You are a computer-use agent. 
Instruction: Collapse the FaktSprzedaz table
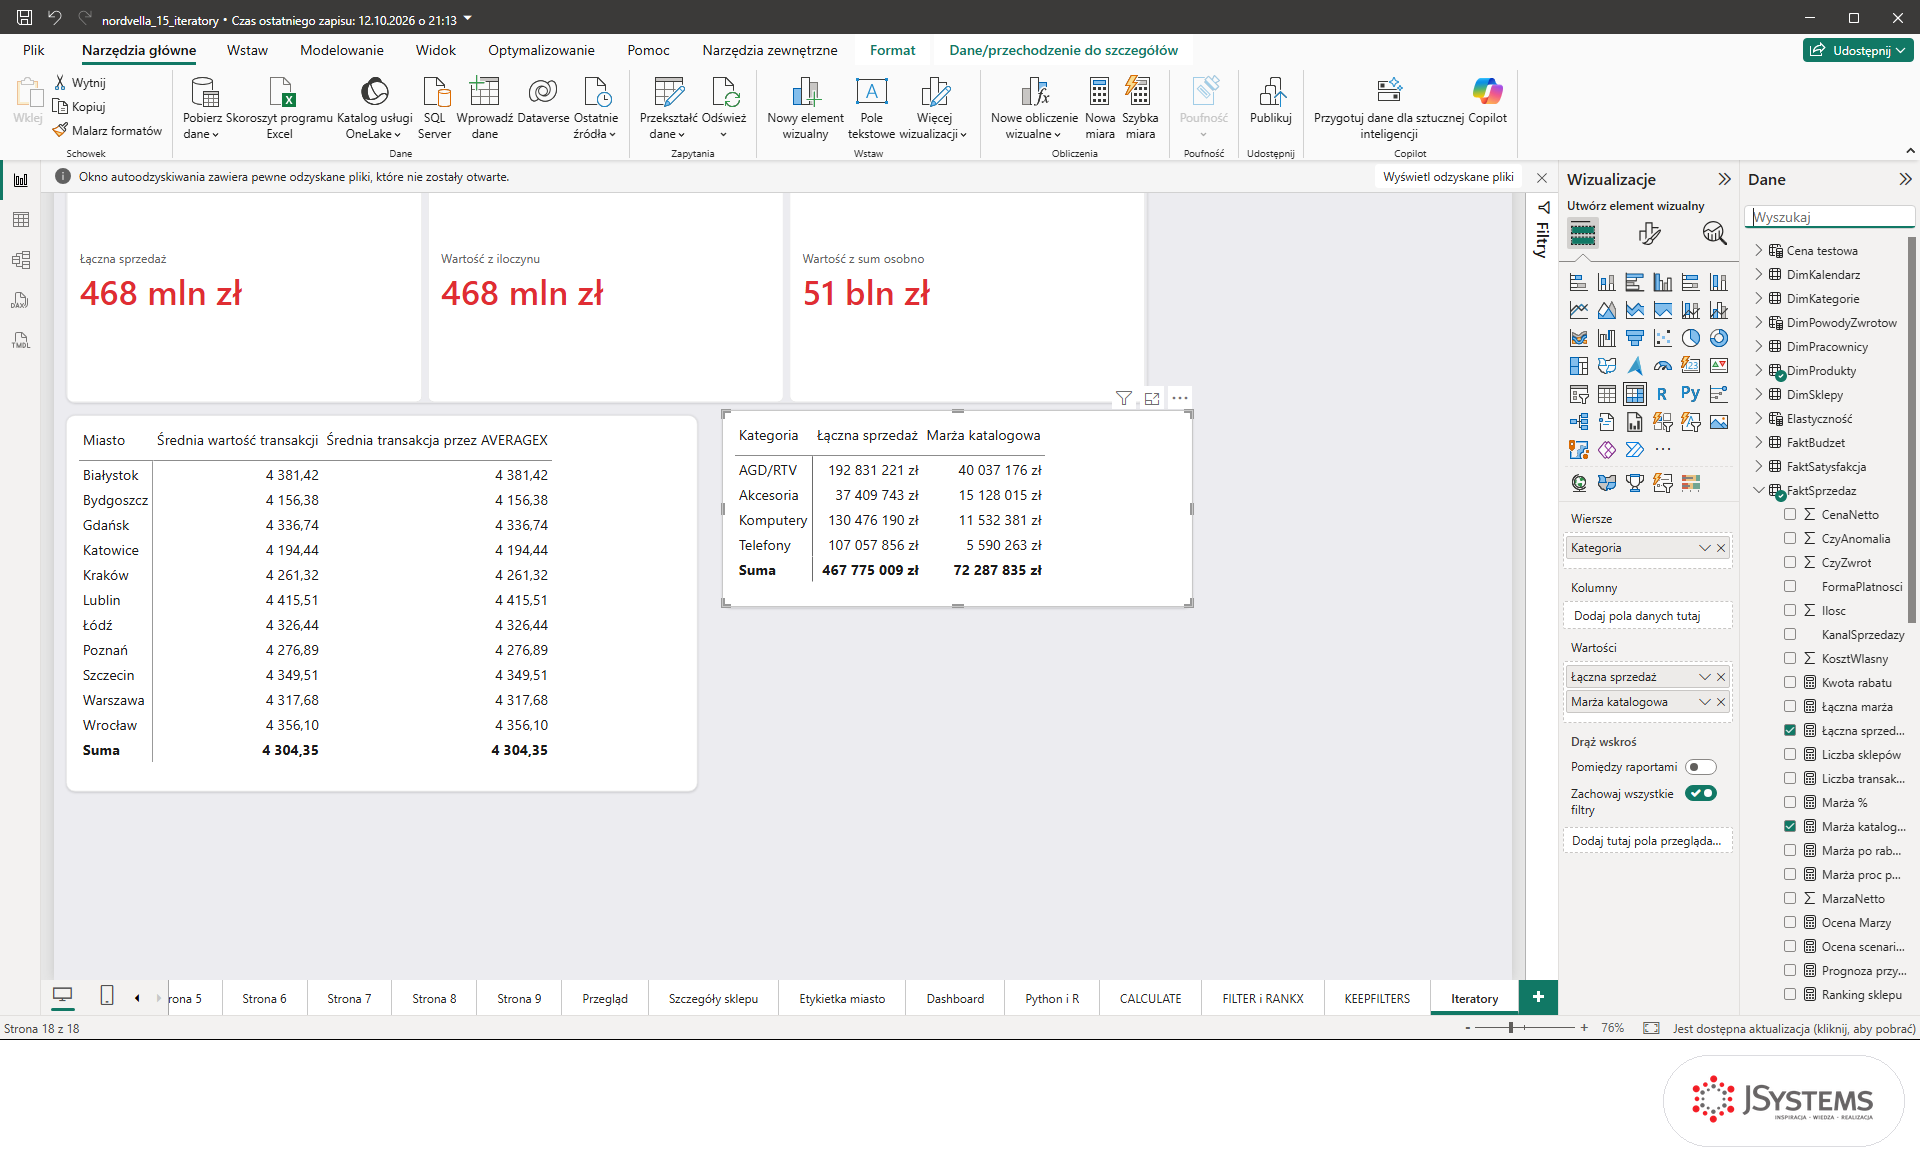pos(1759,490)
